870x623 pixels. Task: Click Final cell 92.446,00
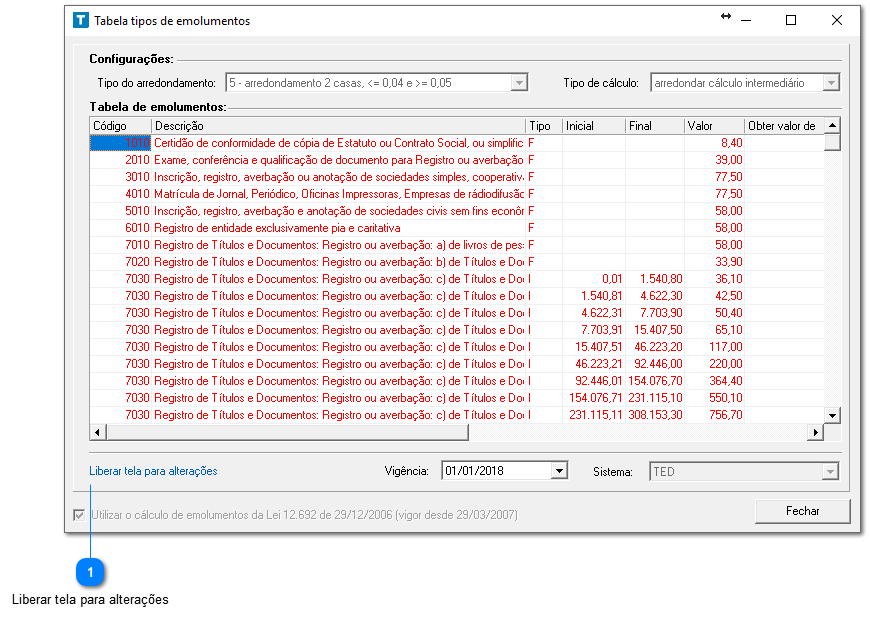point(655,364)
